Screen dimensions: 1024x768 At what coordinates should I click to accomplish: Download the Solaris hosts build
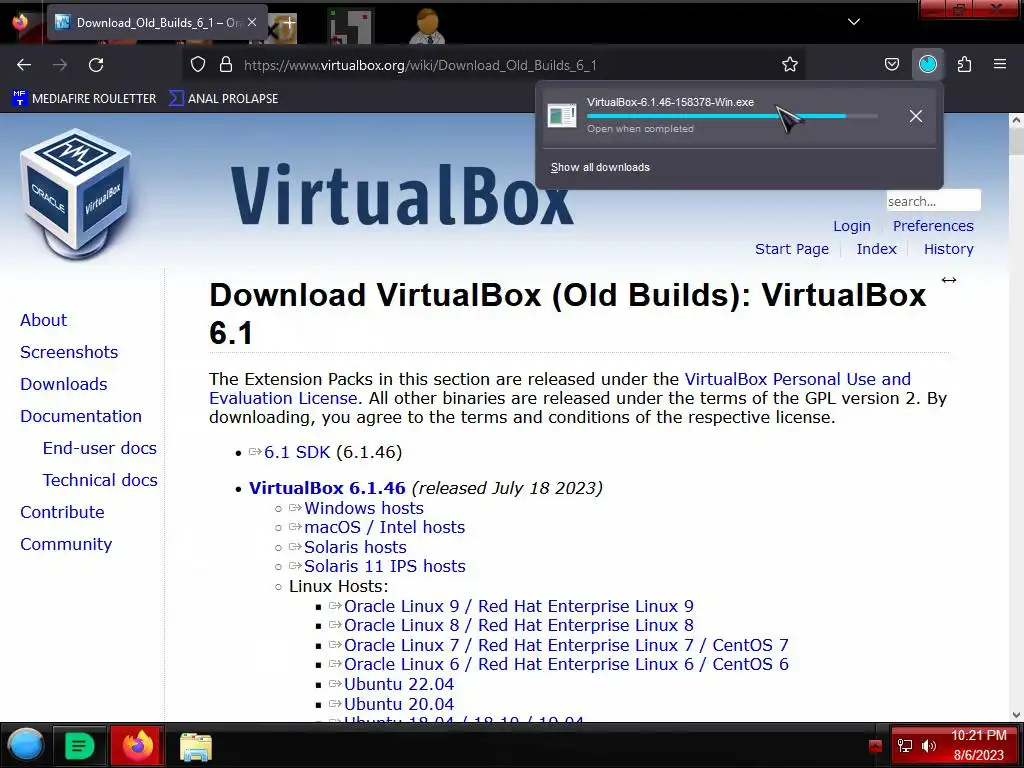(x=355, y=547)
